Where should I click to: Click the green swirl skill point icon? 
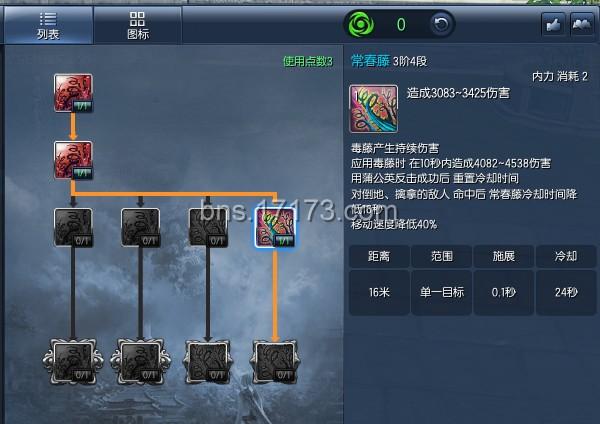coord(361,25)
